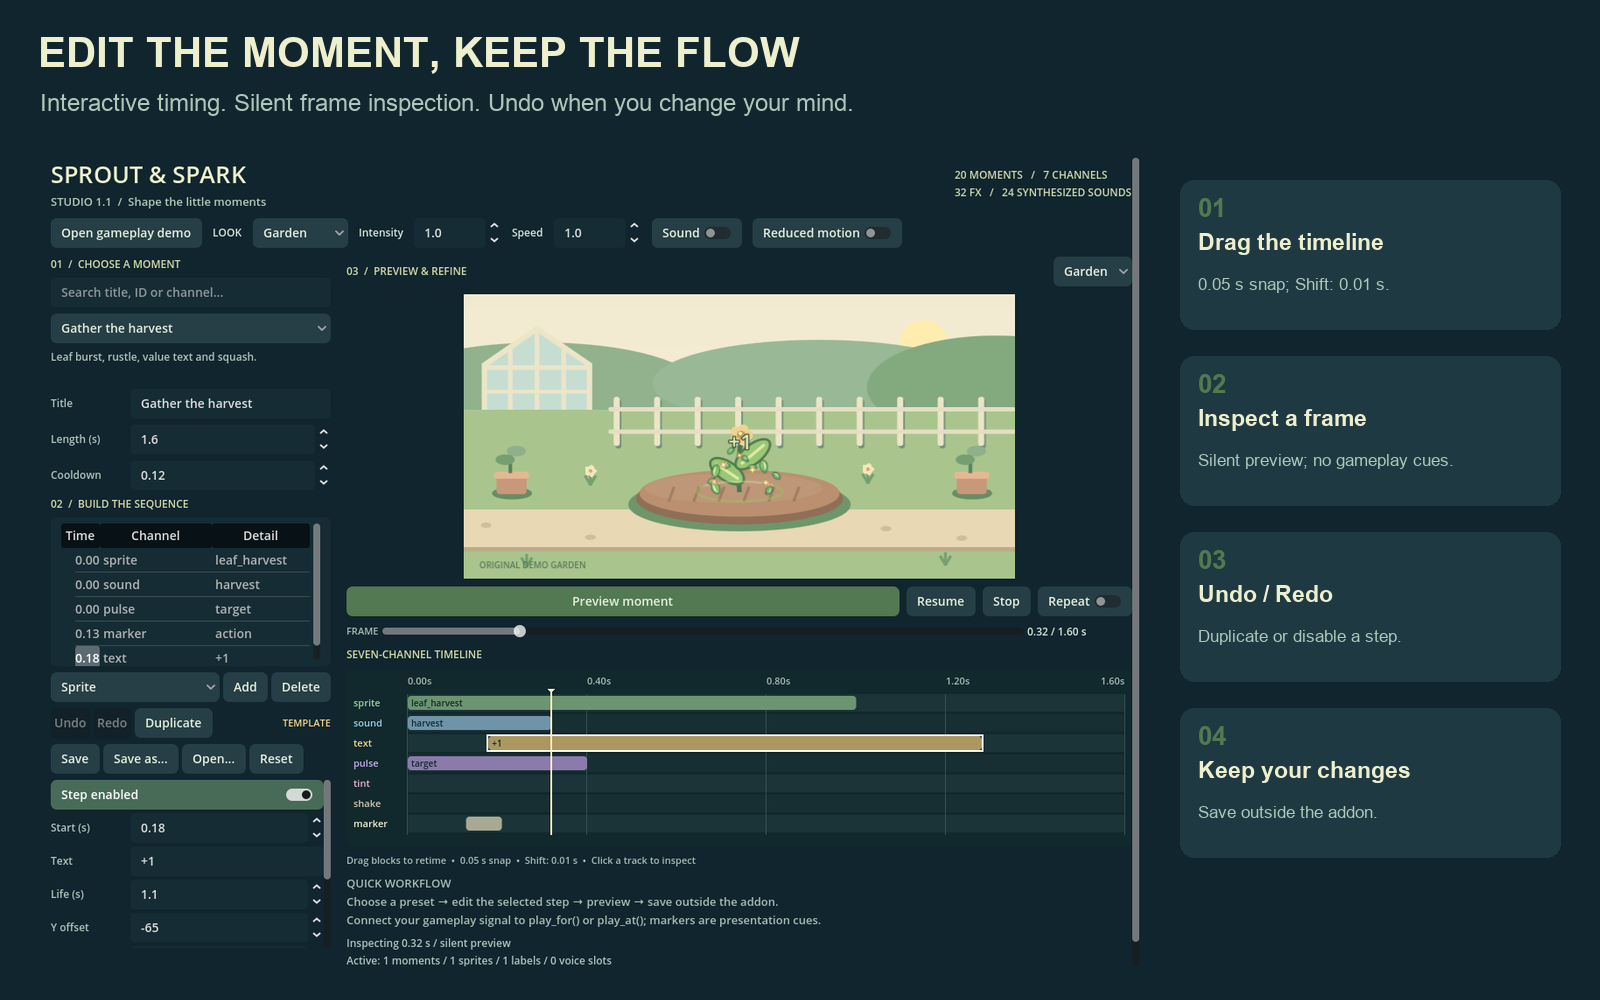Decrease Cooldown value with down arrow
The height and width of the screenshot is (1000, 1600).
[323, 482]
